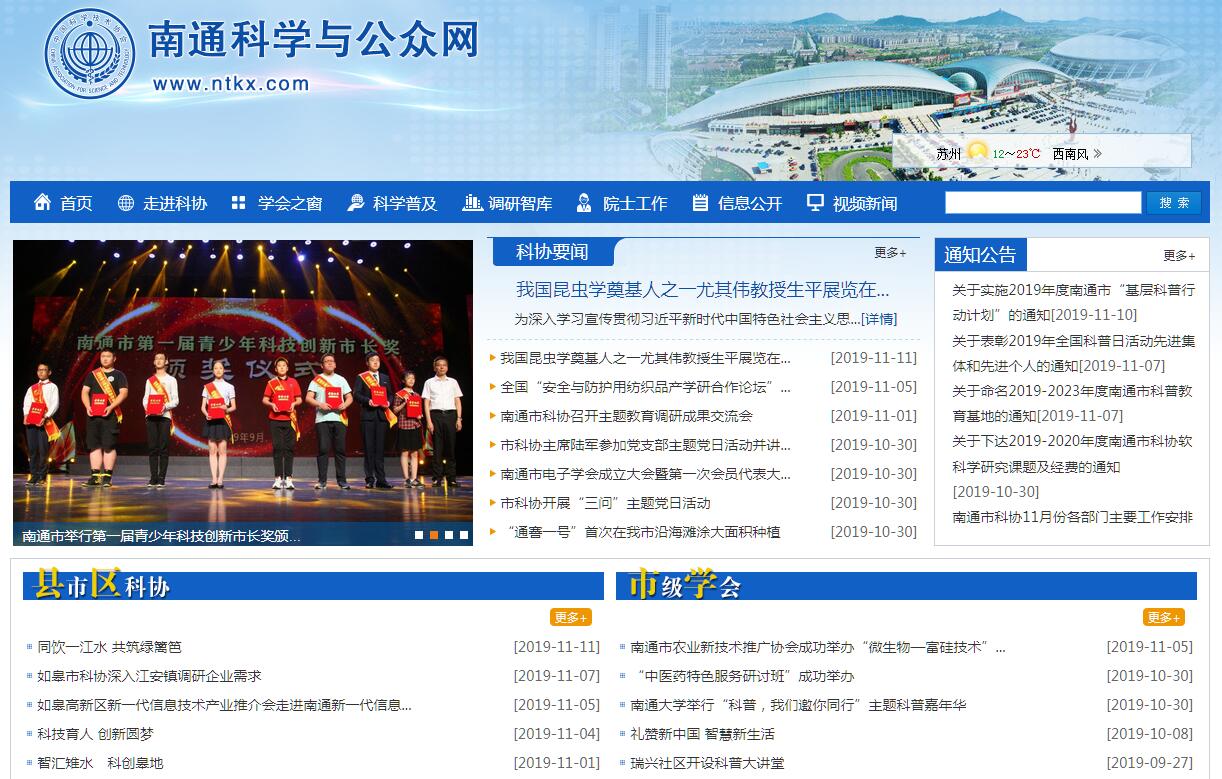Open the 通知公告 tab header
The height and width of the screenshot is (779, 1222).
click(x=980, y=254)
